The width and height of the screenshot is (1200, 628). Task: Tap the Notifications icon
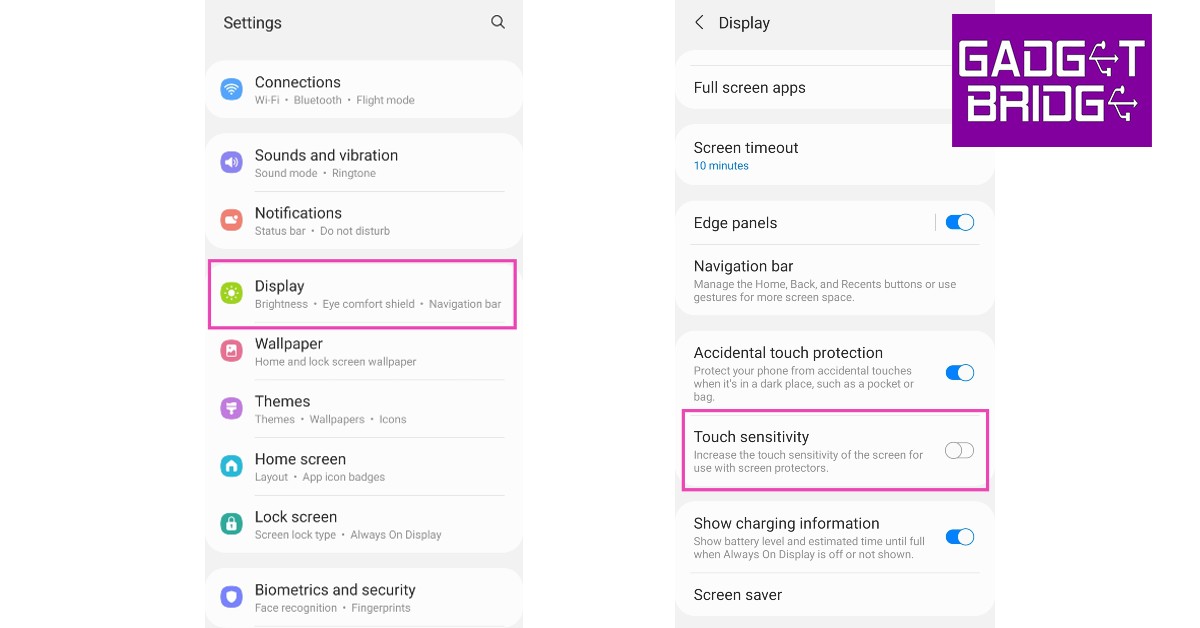tap(232, 220)
